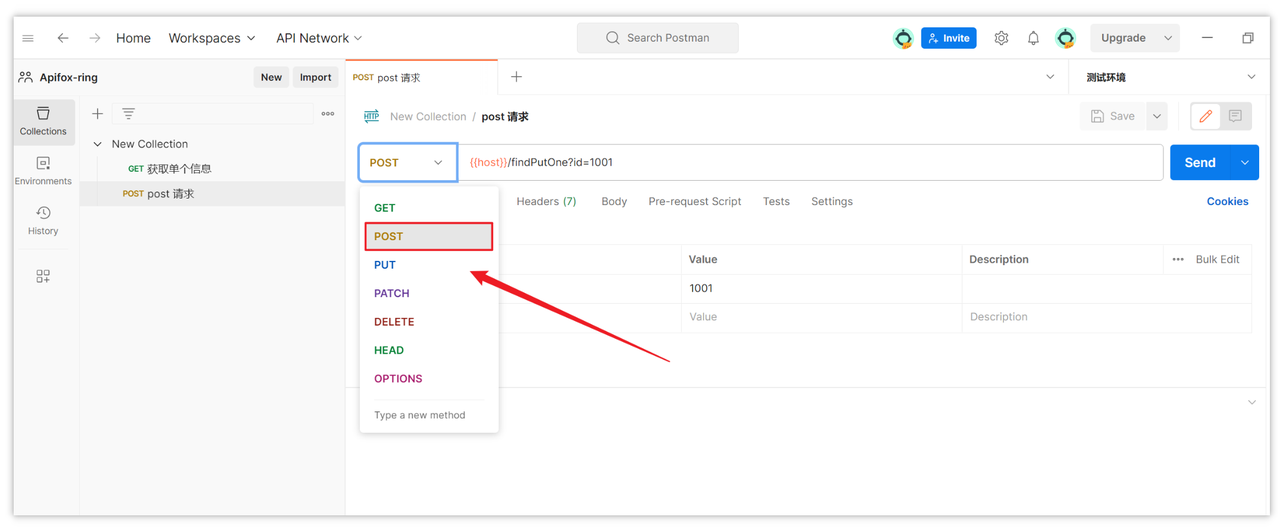Open the Cookies link

pyautogui.click(x=1227, y=201)
